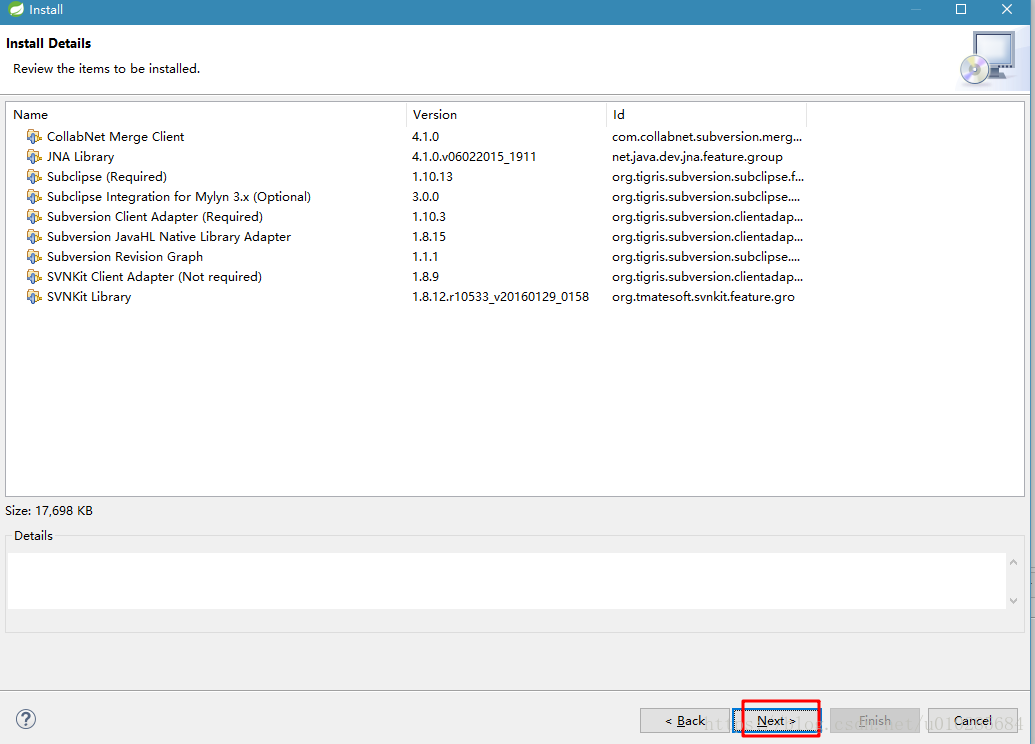
Task: Click the Subversion Client Adapter feature icon
Action: pyautogui.click(x=34, y=217)
